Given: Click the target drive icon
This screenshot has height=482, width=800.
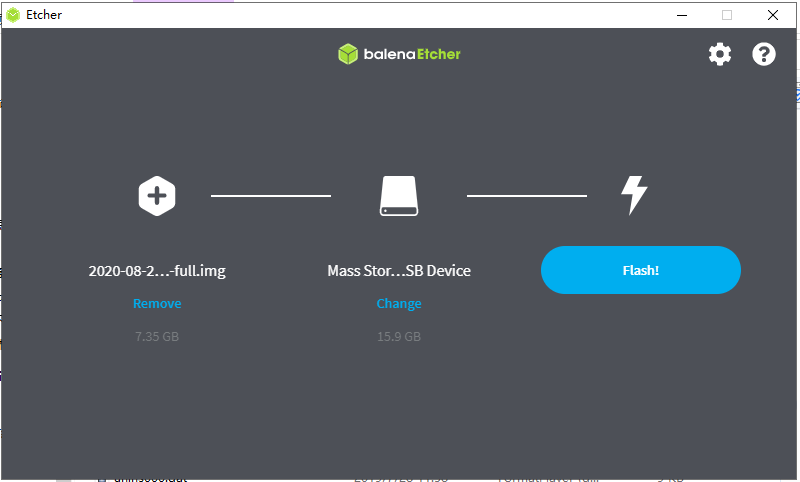Looking at the screenshot, I should pos(398,196).
